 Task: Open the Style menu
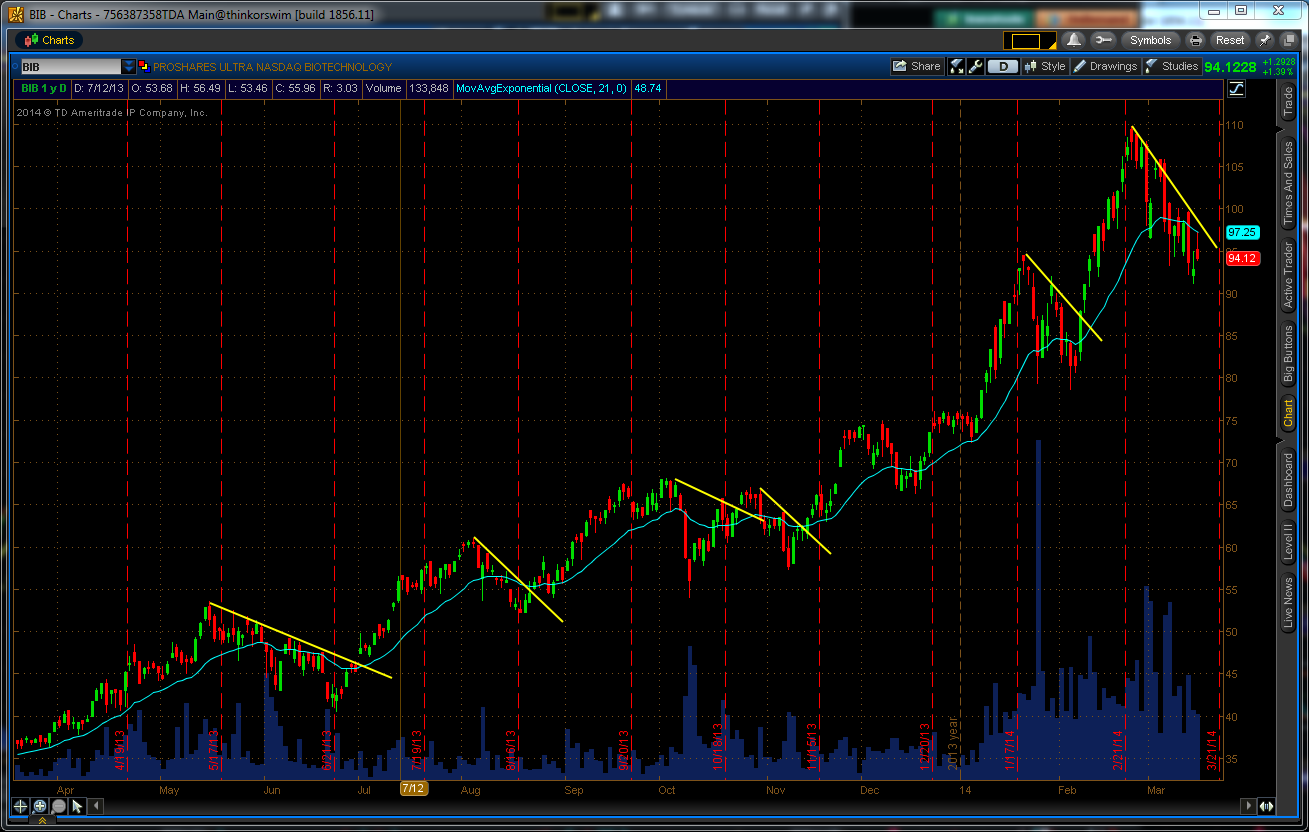coord(1045,67)
